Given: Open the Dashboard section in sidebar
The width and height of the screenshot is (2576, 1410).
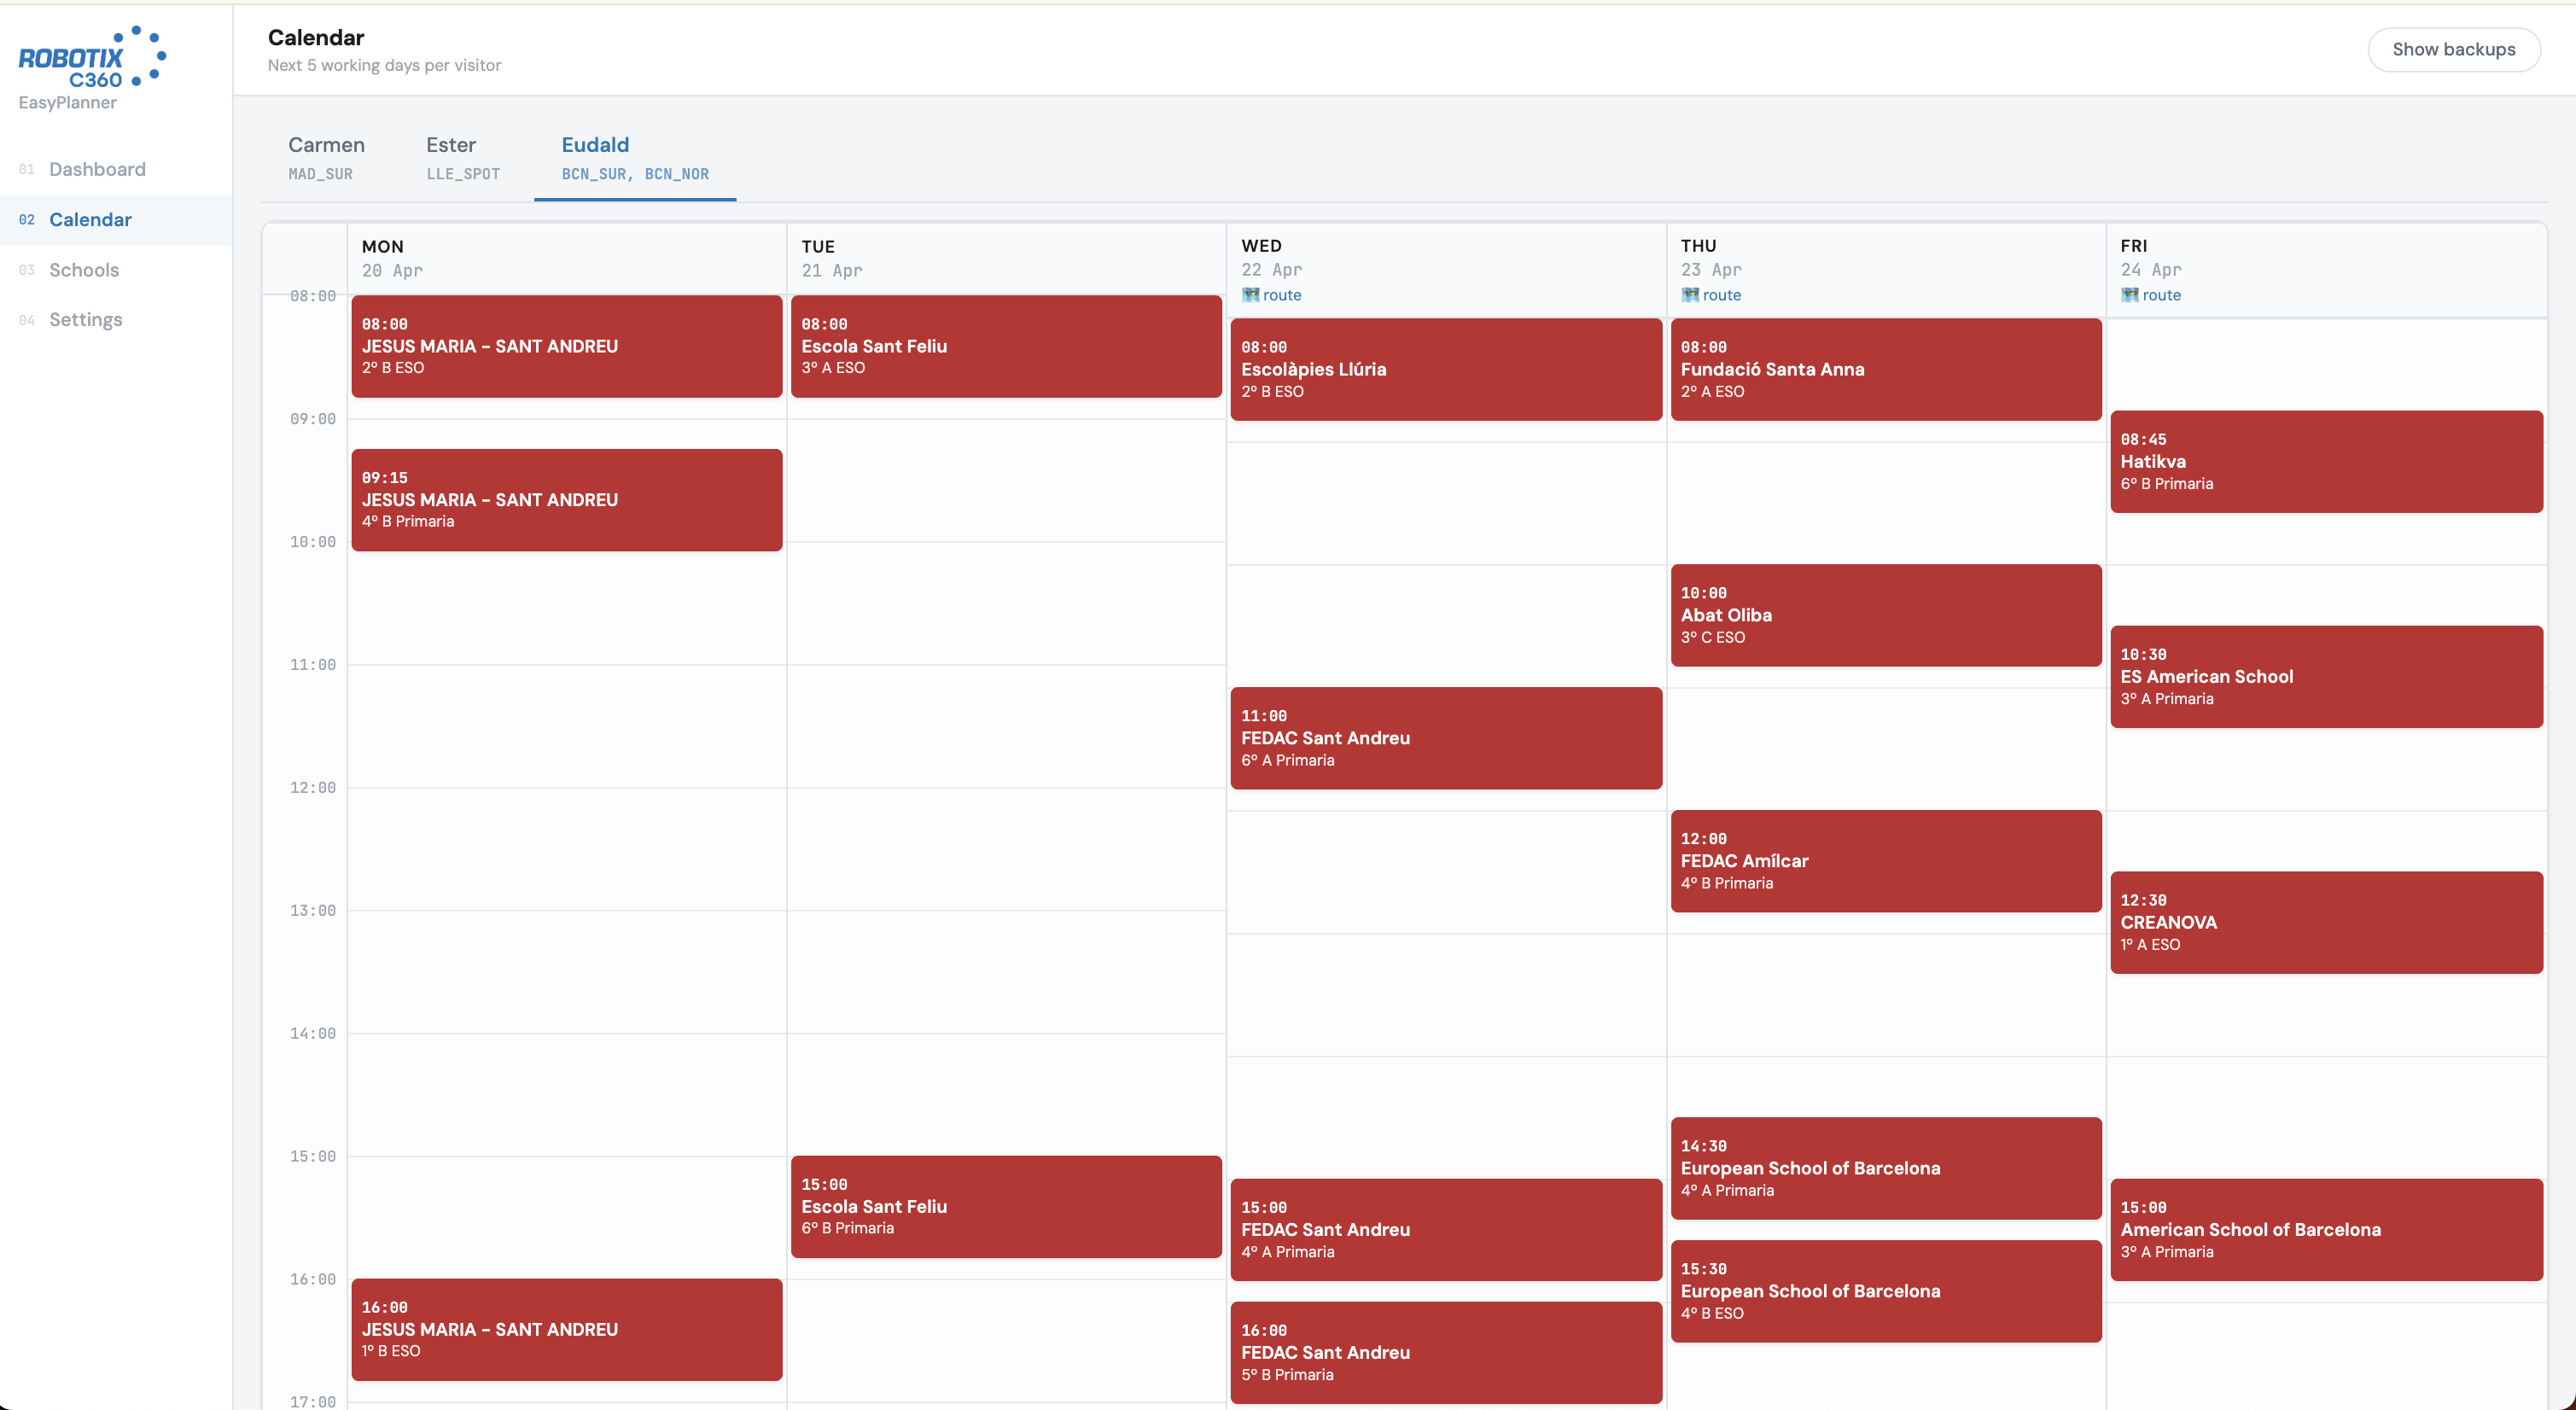Looking at the screenshot, I should tap(97, 169).
